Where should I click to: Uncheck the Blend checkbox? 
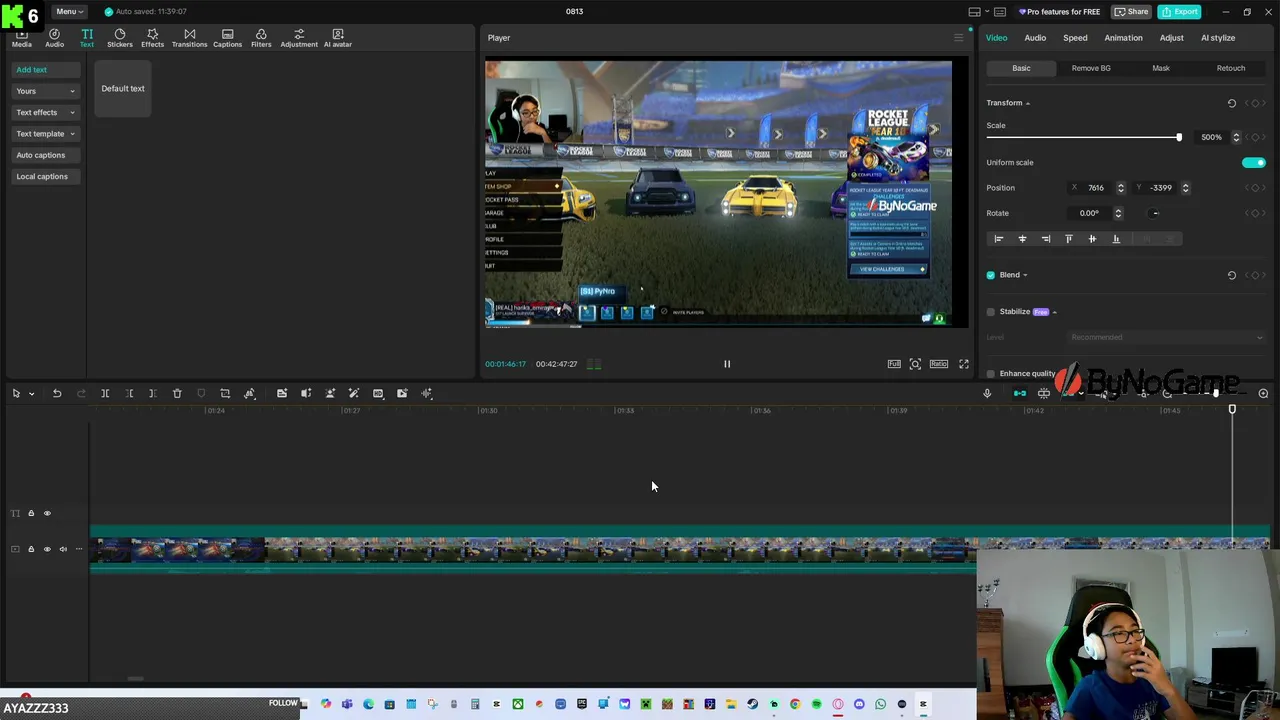coord(991,275)
